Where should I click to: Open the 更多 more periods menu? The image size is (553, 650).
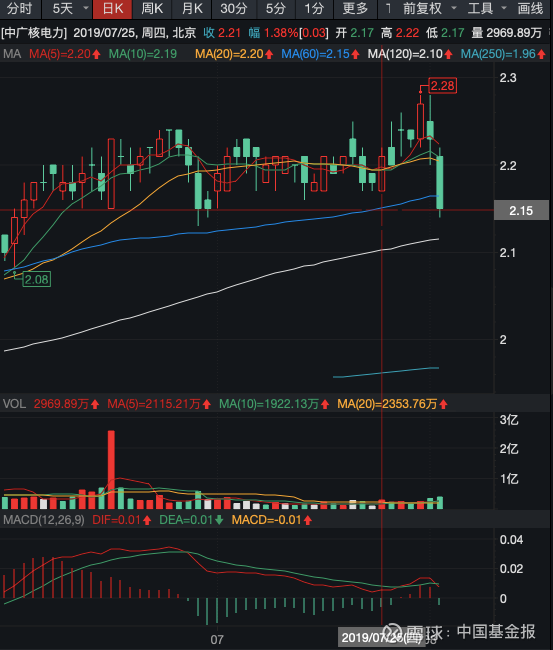tap(355, 9)
